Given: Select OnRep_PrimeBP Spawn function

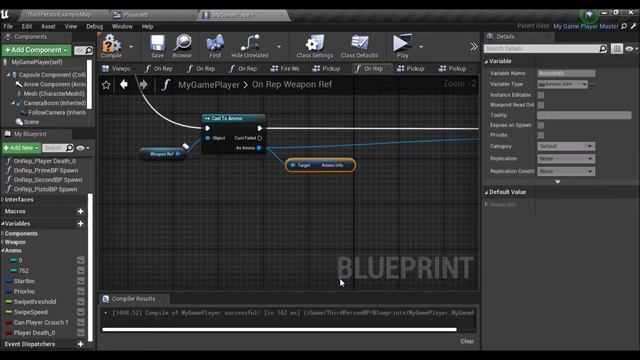Looking at the screenshot, I should click(x=46, y=171).
